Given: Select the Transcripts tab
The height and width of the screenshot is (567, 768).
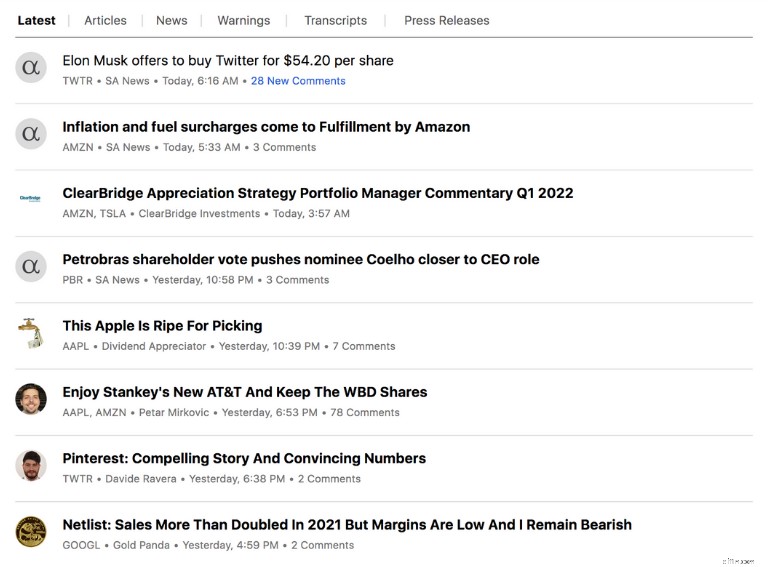Looking at the screenshot, I should pos(336,21).
